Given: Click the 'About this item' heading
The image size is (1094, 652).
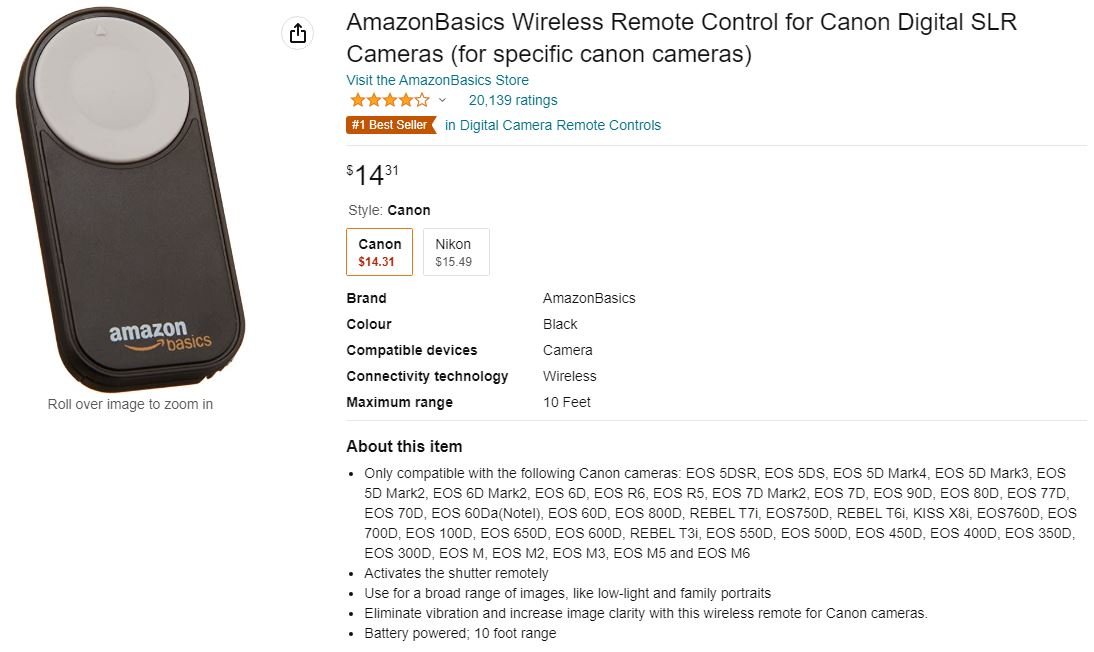Looking at the screenshot, I should coord(404,446).
